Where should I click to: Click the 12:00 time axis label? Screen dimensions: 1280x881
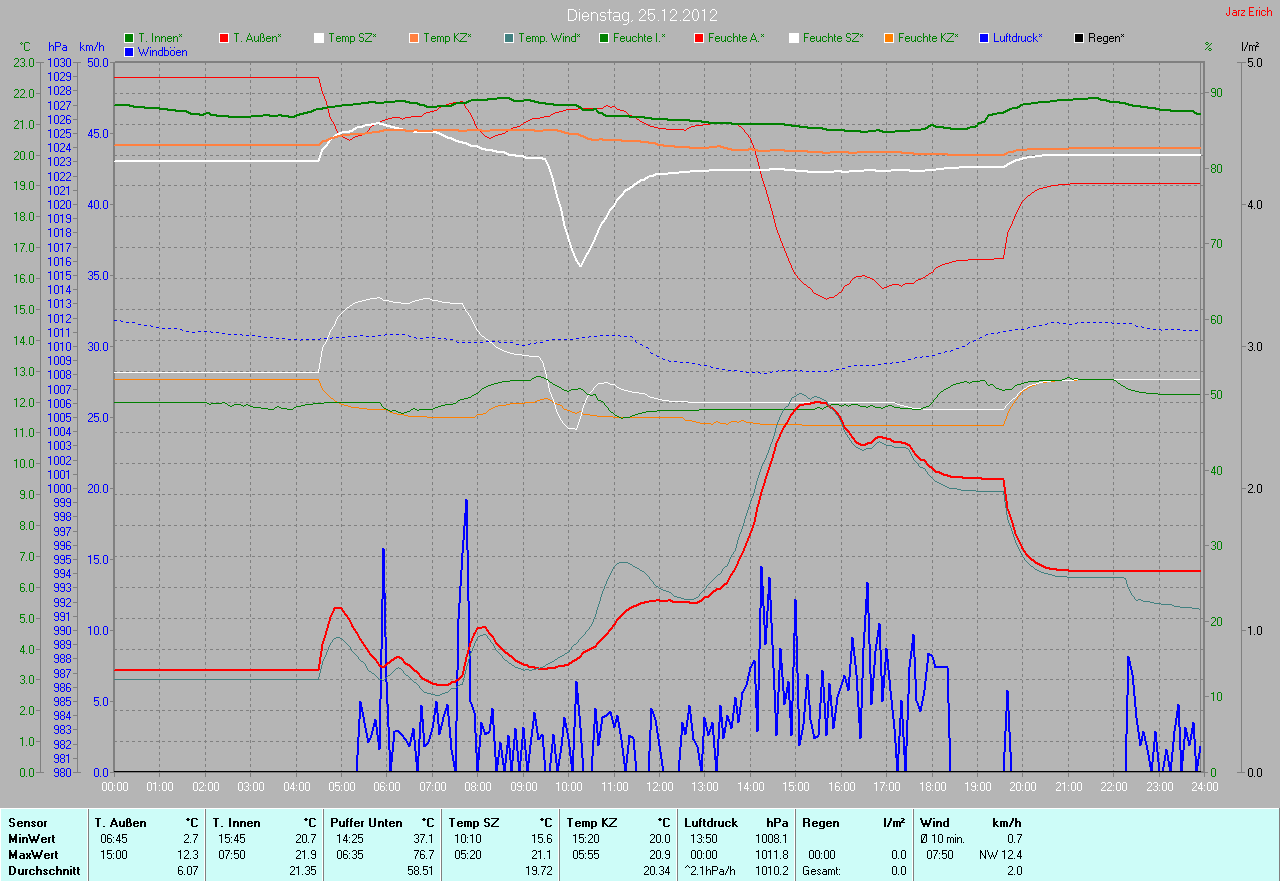click(x=660, y=787)
